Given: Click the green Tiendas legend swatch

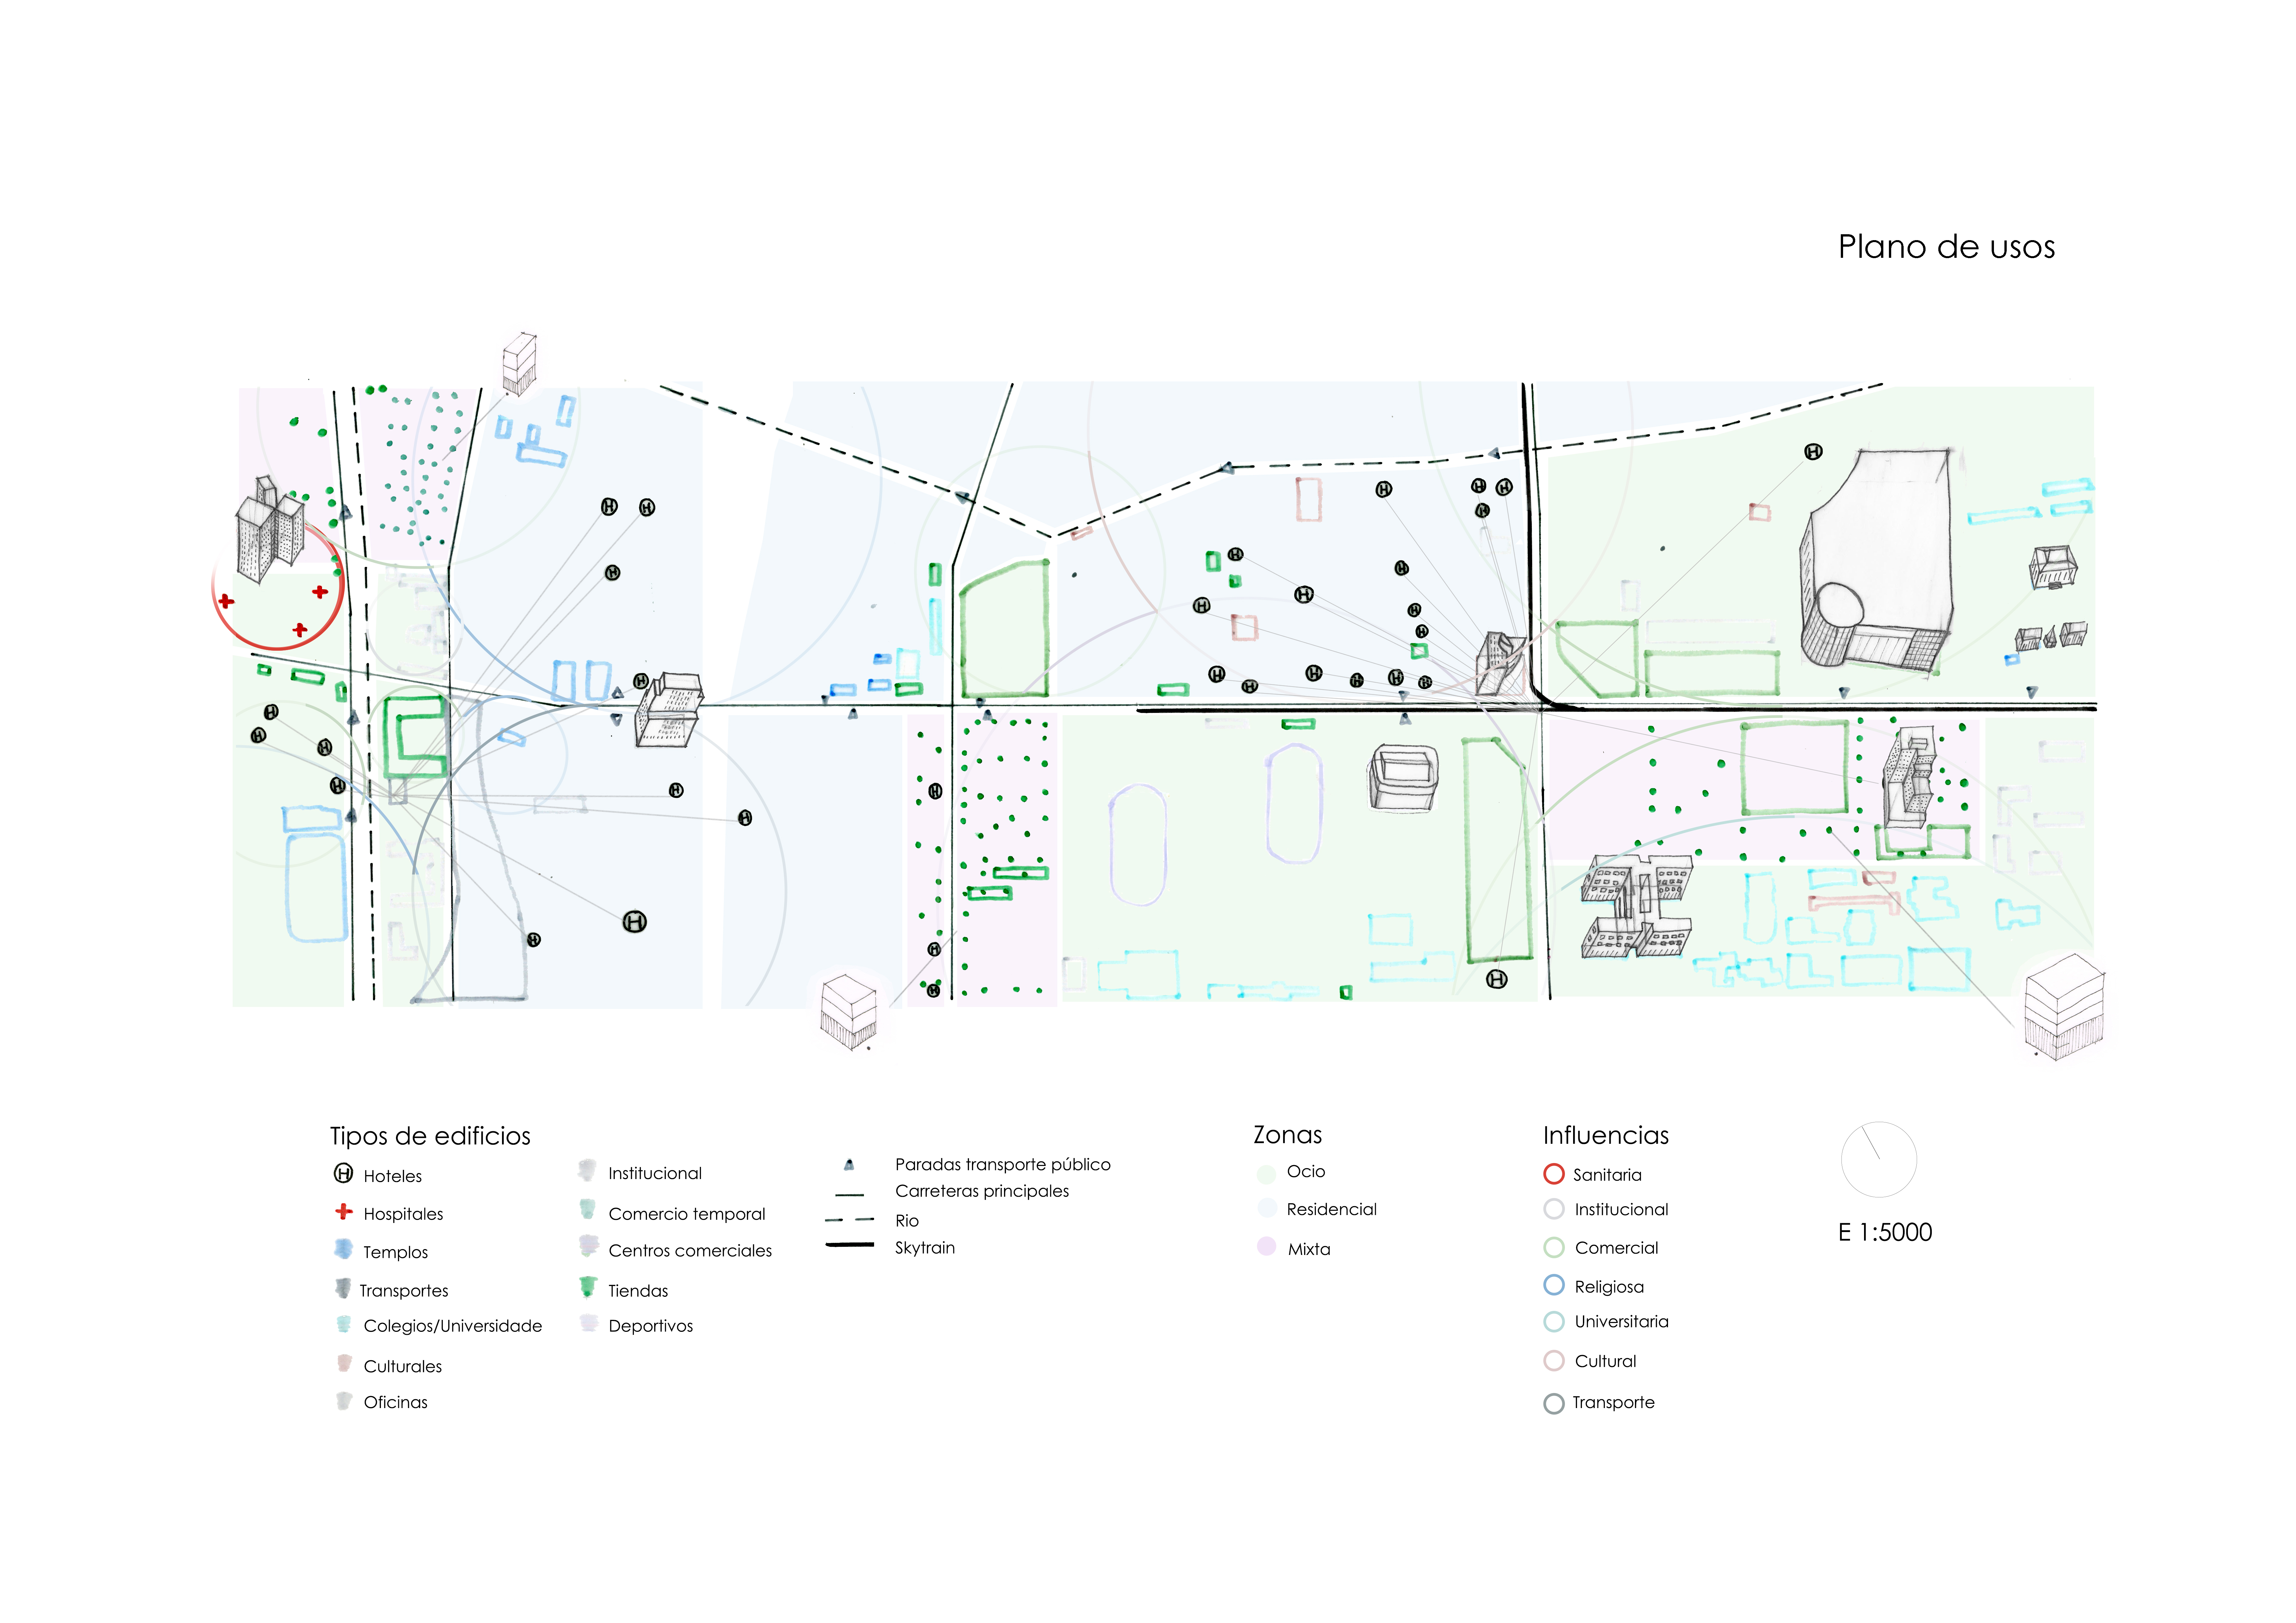Looking at the screenshot, I should pyautogui.click(x=588, y=1287).
